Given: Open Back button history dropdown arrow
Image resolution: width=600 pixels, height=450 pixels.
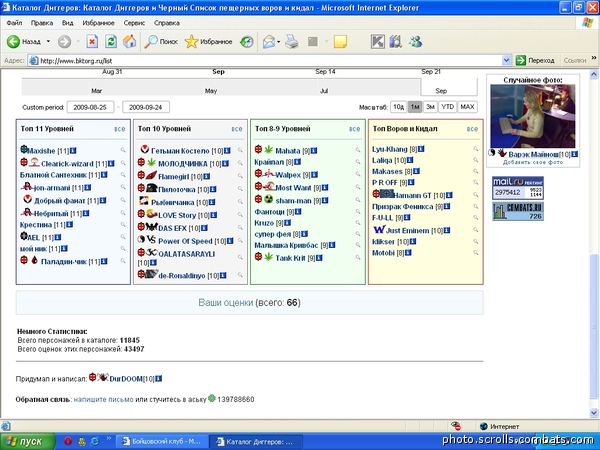Looking at the screenshot, I should point(48,41).
